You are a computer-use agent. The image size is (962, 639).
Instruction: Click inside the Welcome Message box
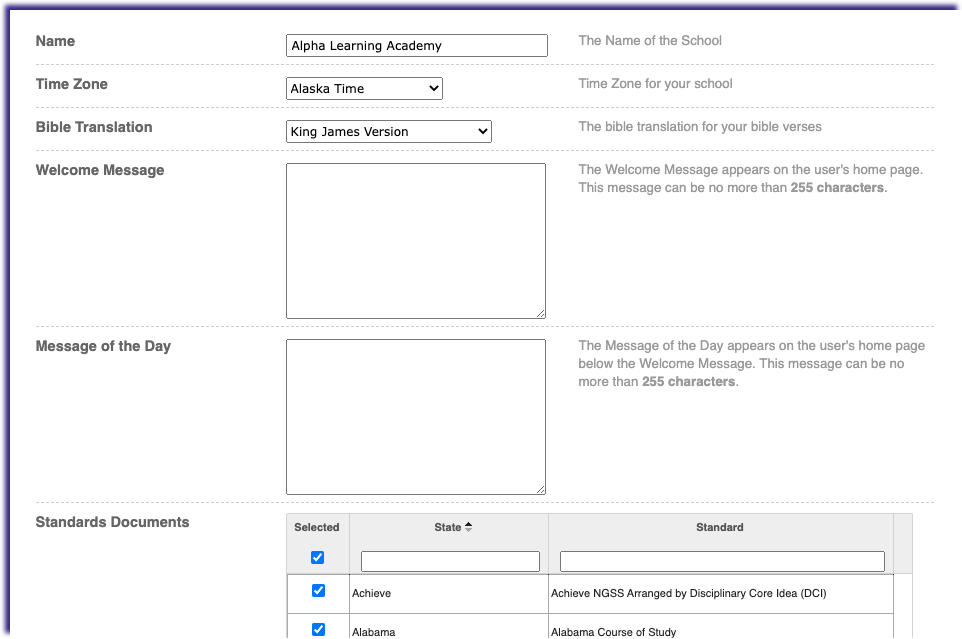415,240
